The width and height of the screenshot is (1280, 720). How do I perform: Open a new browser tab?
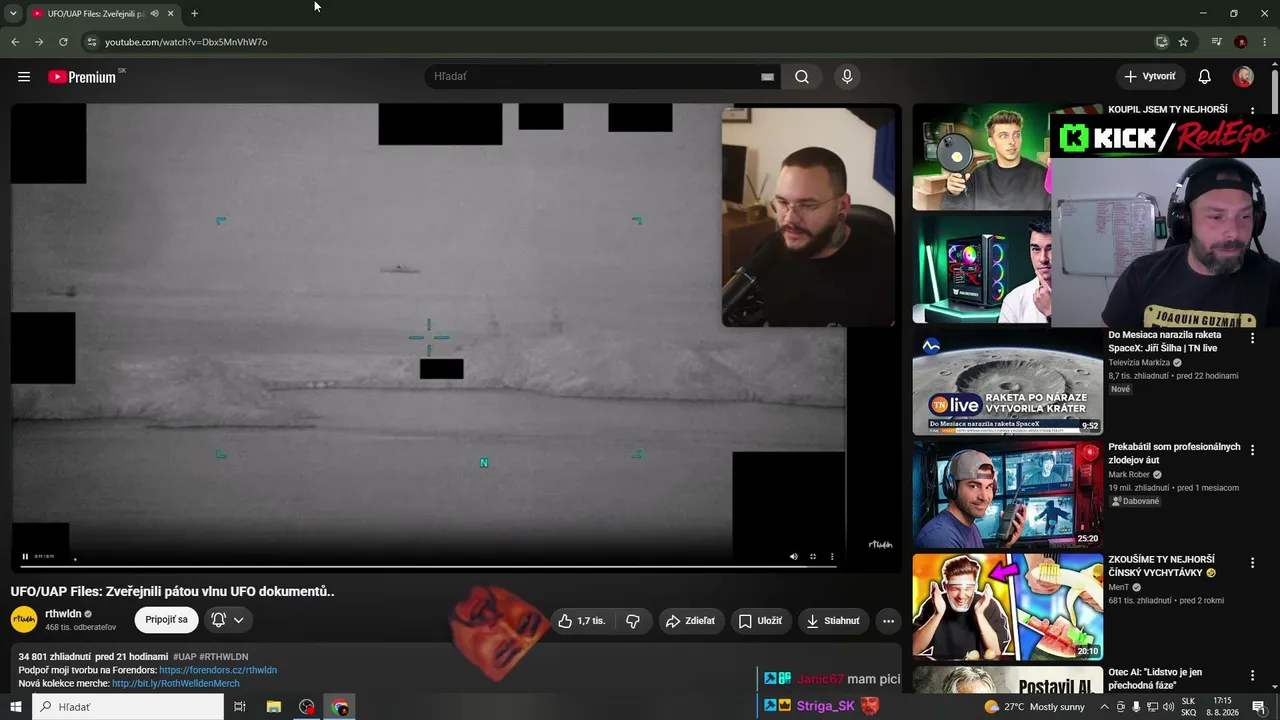click(x=194, y=14)
